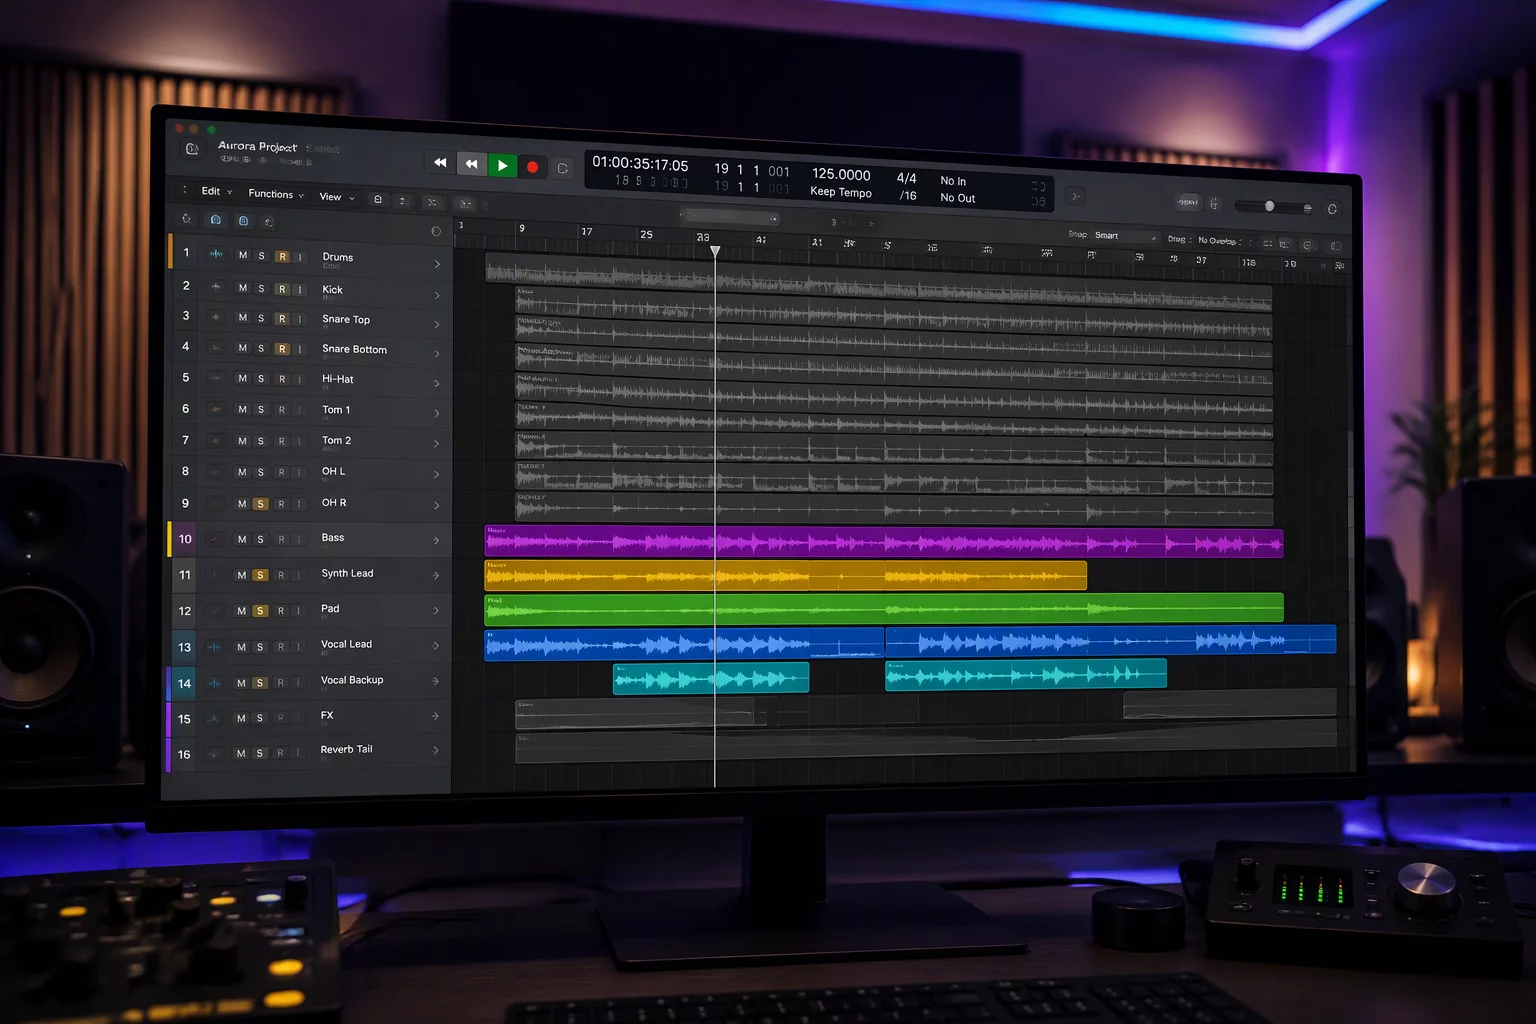Image resolution: width=1536 pixels, height=1024 pixels.
Task: Click the red Record button
Action: point(532,167)
